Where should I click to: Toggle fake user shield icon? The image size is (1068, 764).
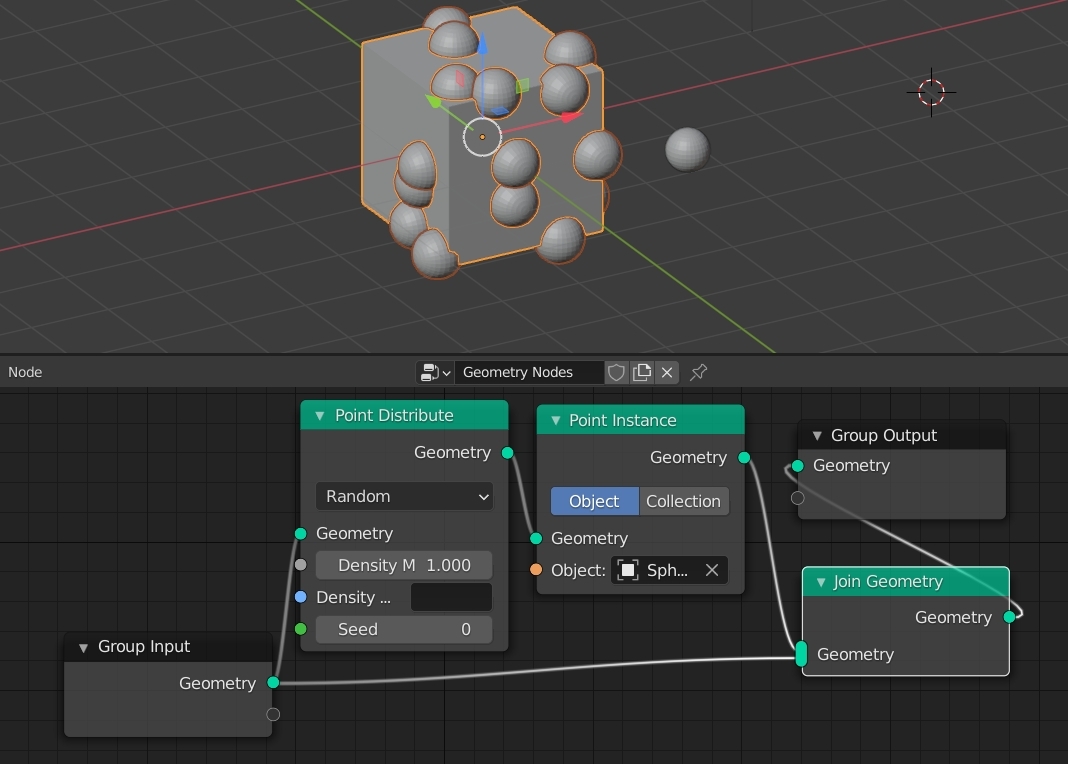pos(617,372)
